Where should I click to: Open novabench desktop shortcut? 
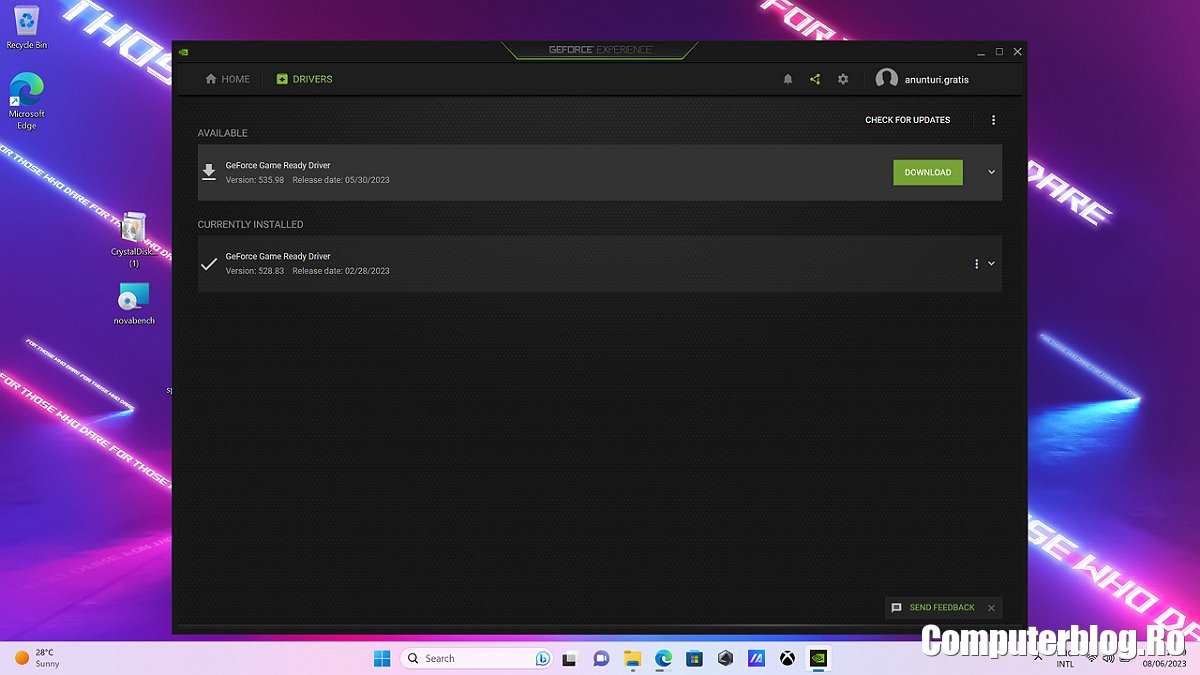click(x=133, y=298)
